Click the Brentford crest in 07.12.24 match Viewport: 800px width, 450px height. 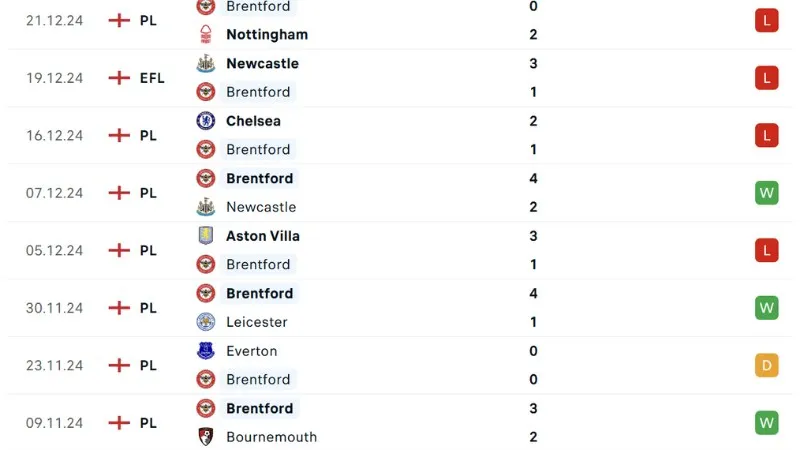(x=206, y=178)
